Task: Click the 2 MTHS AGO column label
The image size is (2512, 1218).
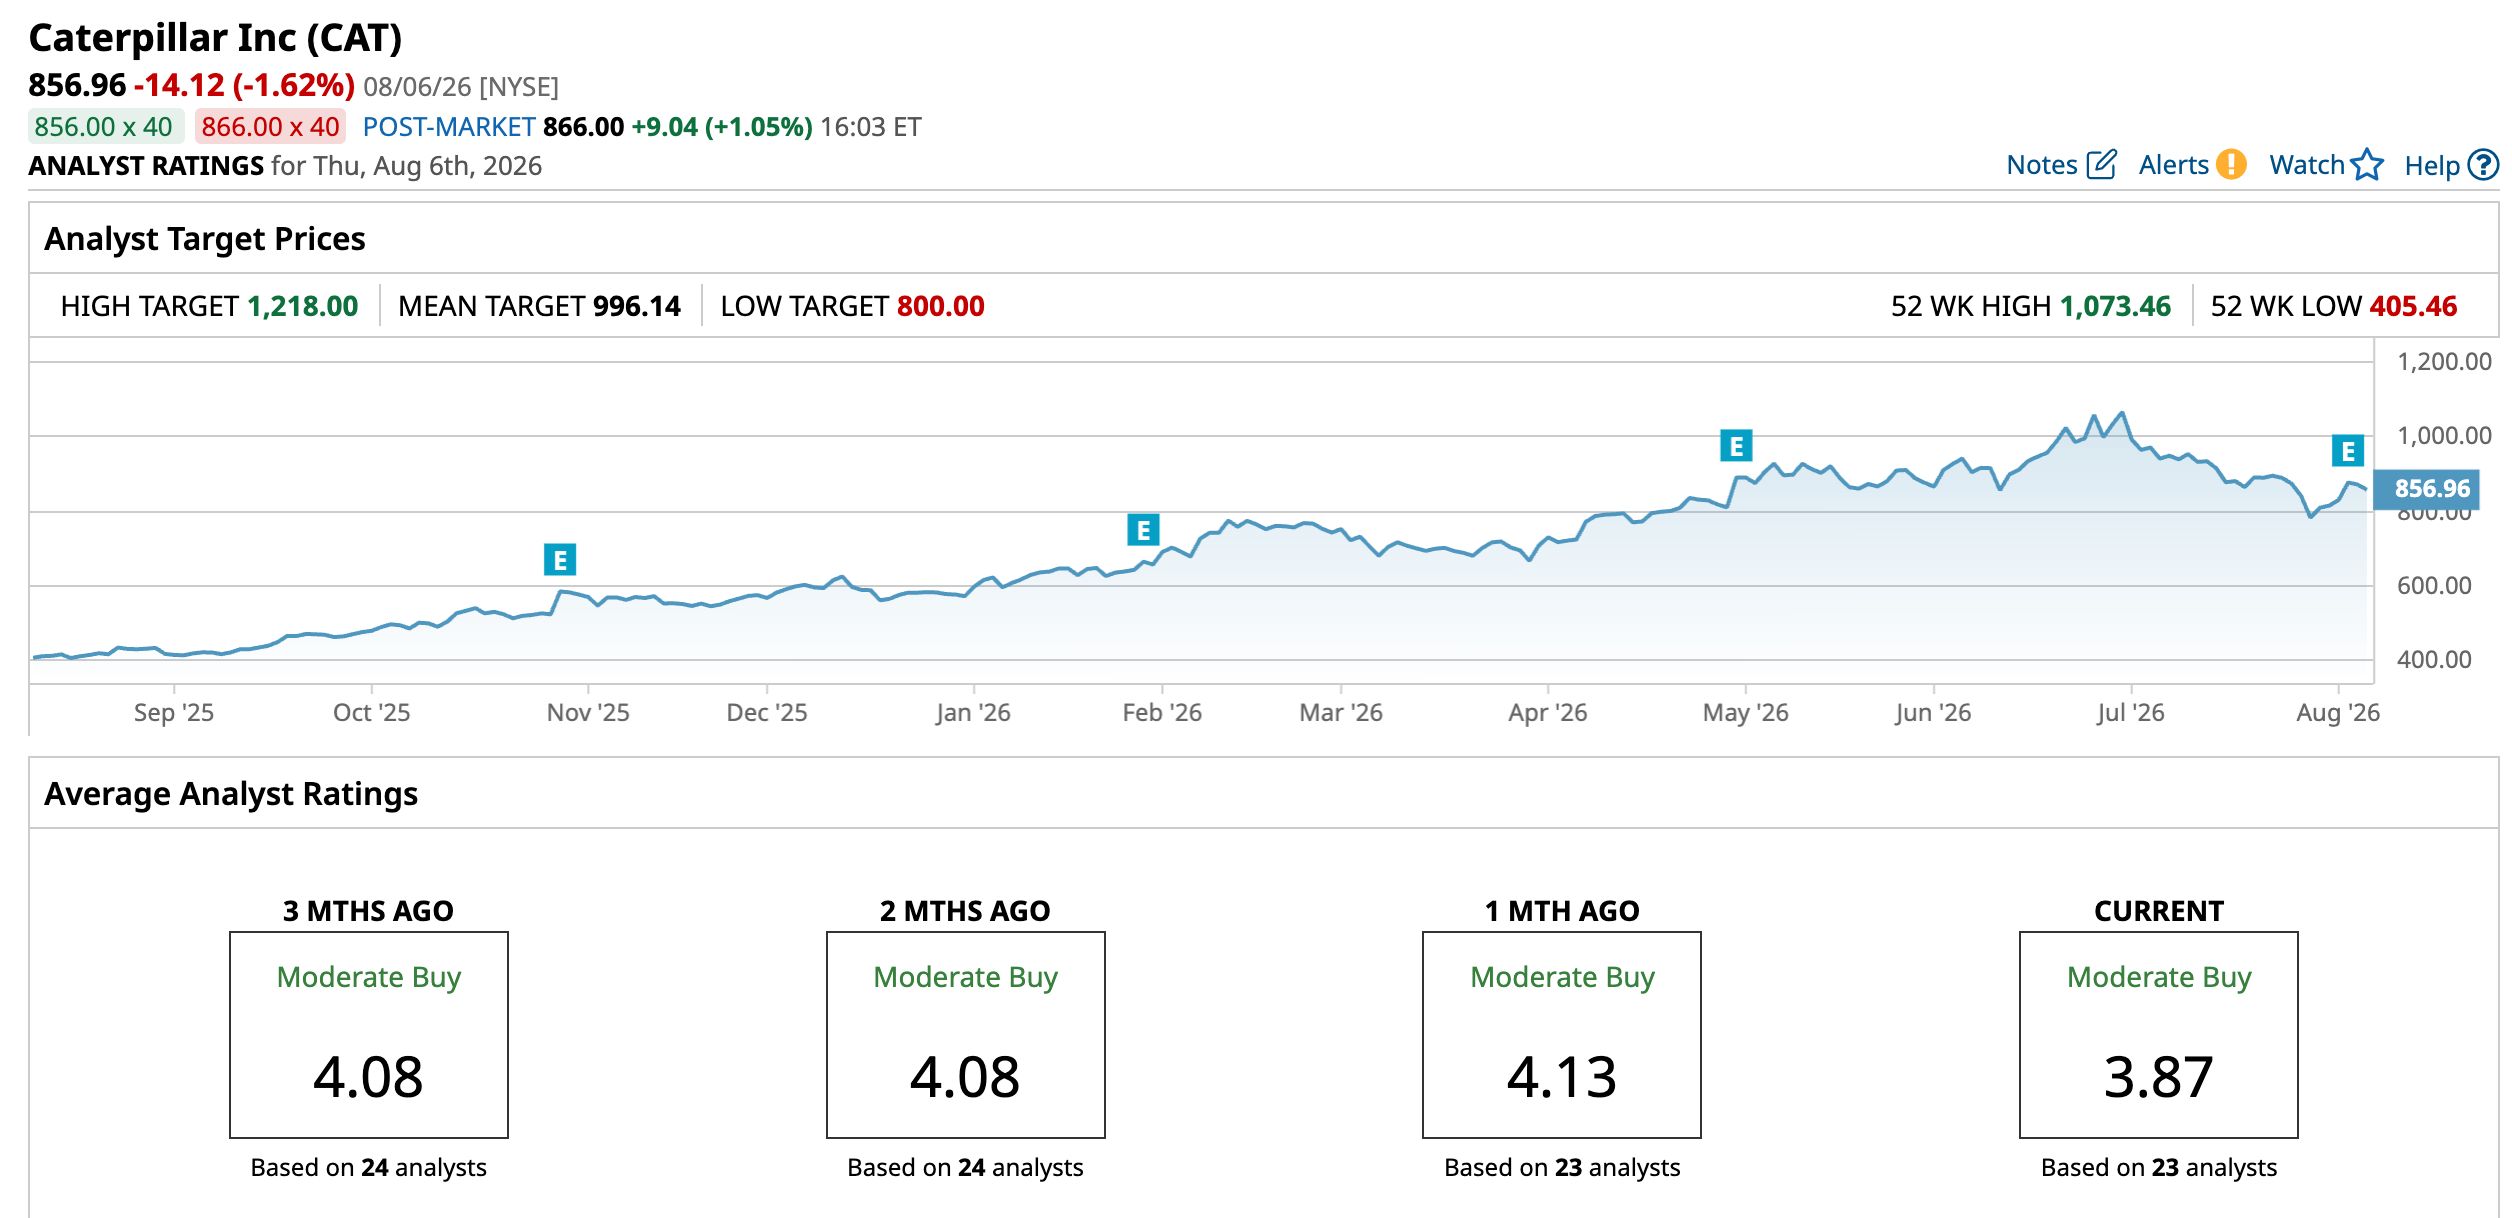Action: pos(966,911)
